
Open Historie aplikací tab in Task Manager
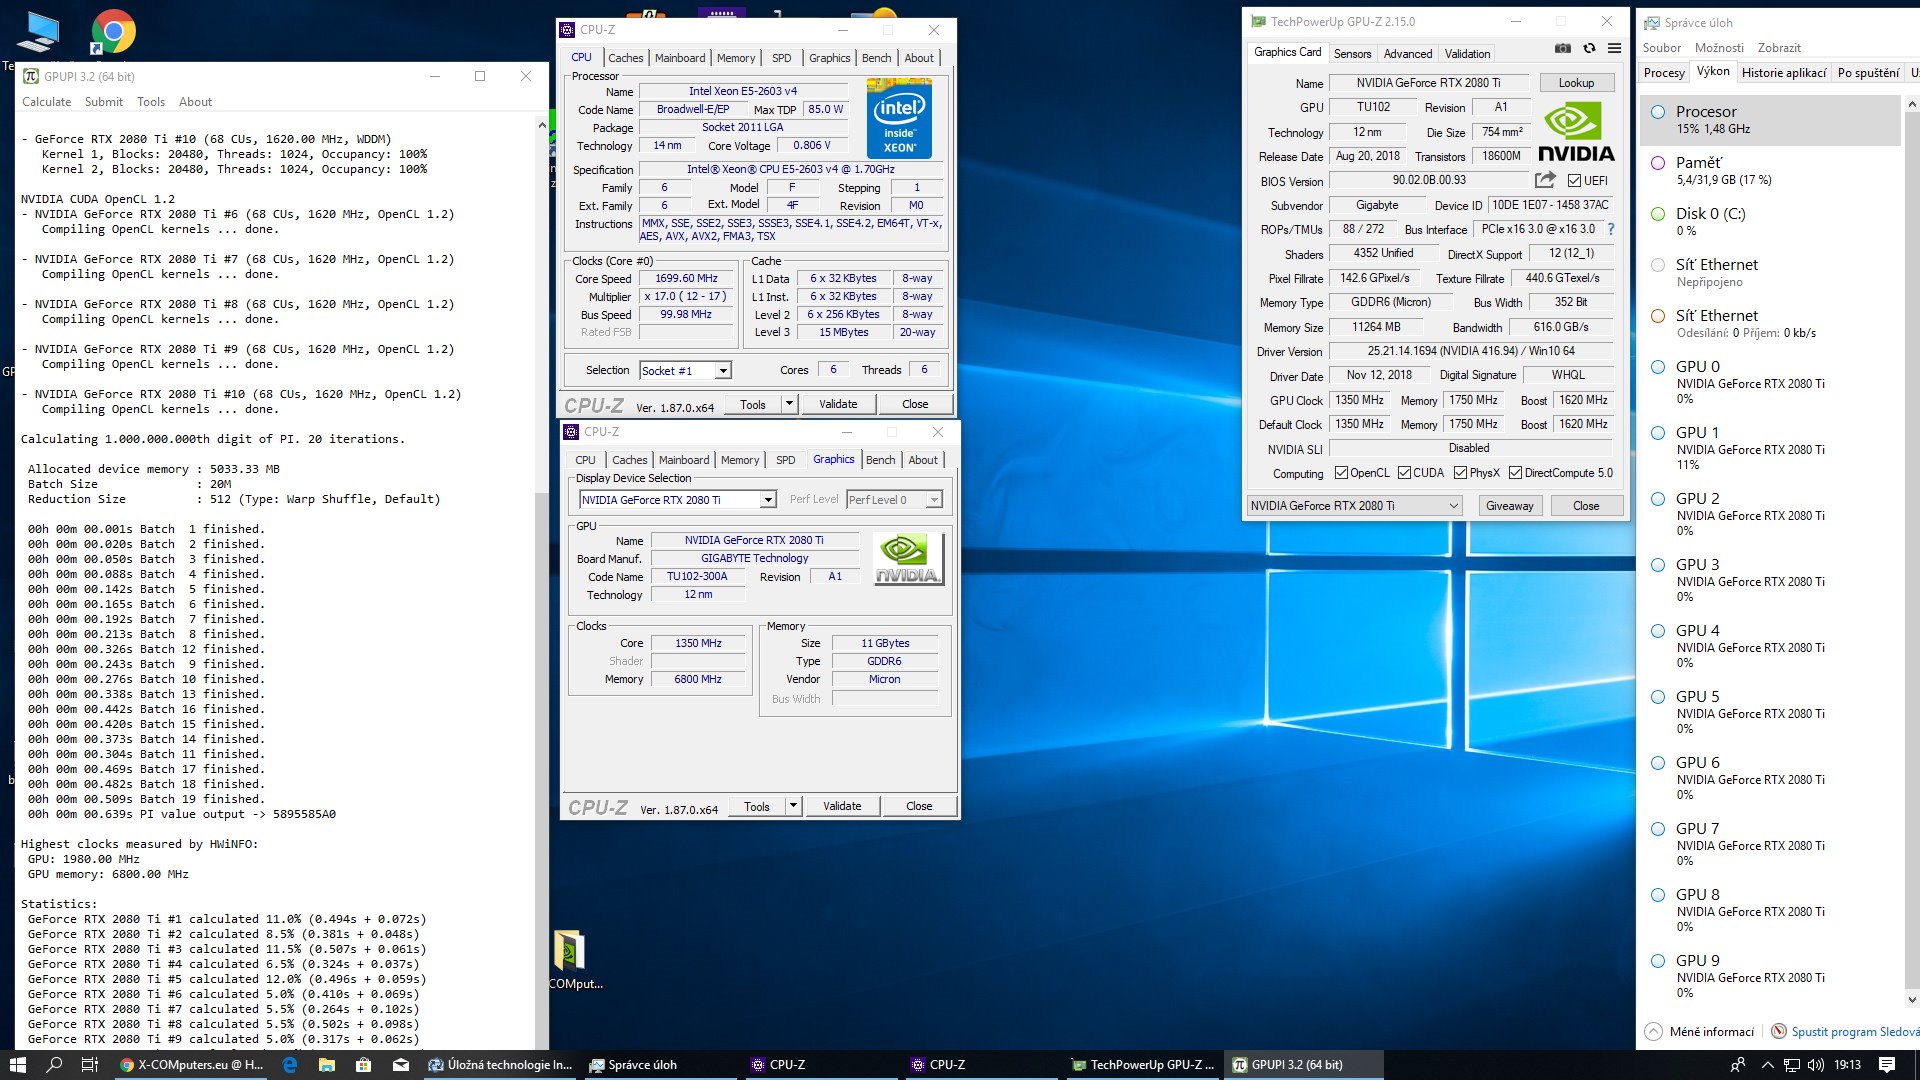coord(1784,73)
